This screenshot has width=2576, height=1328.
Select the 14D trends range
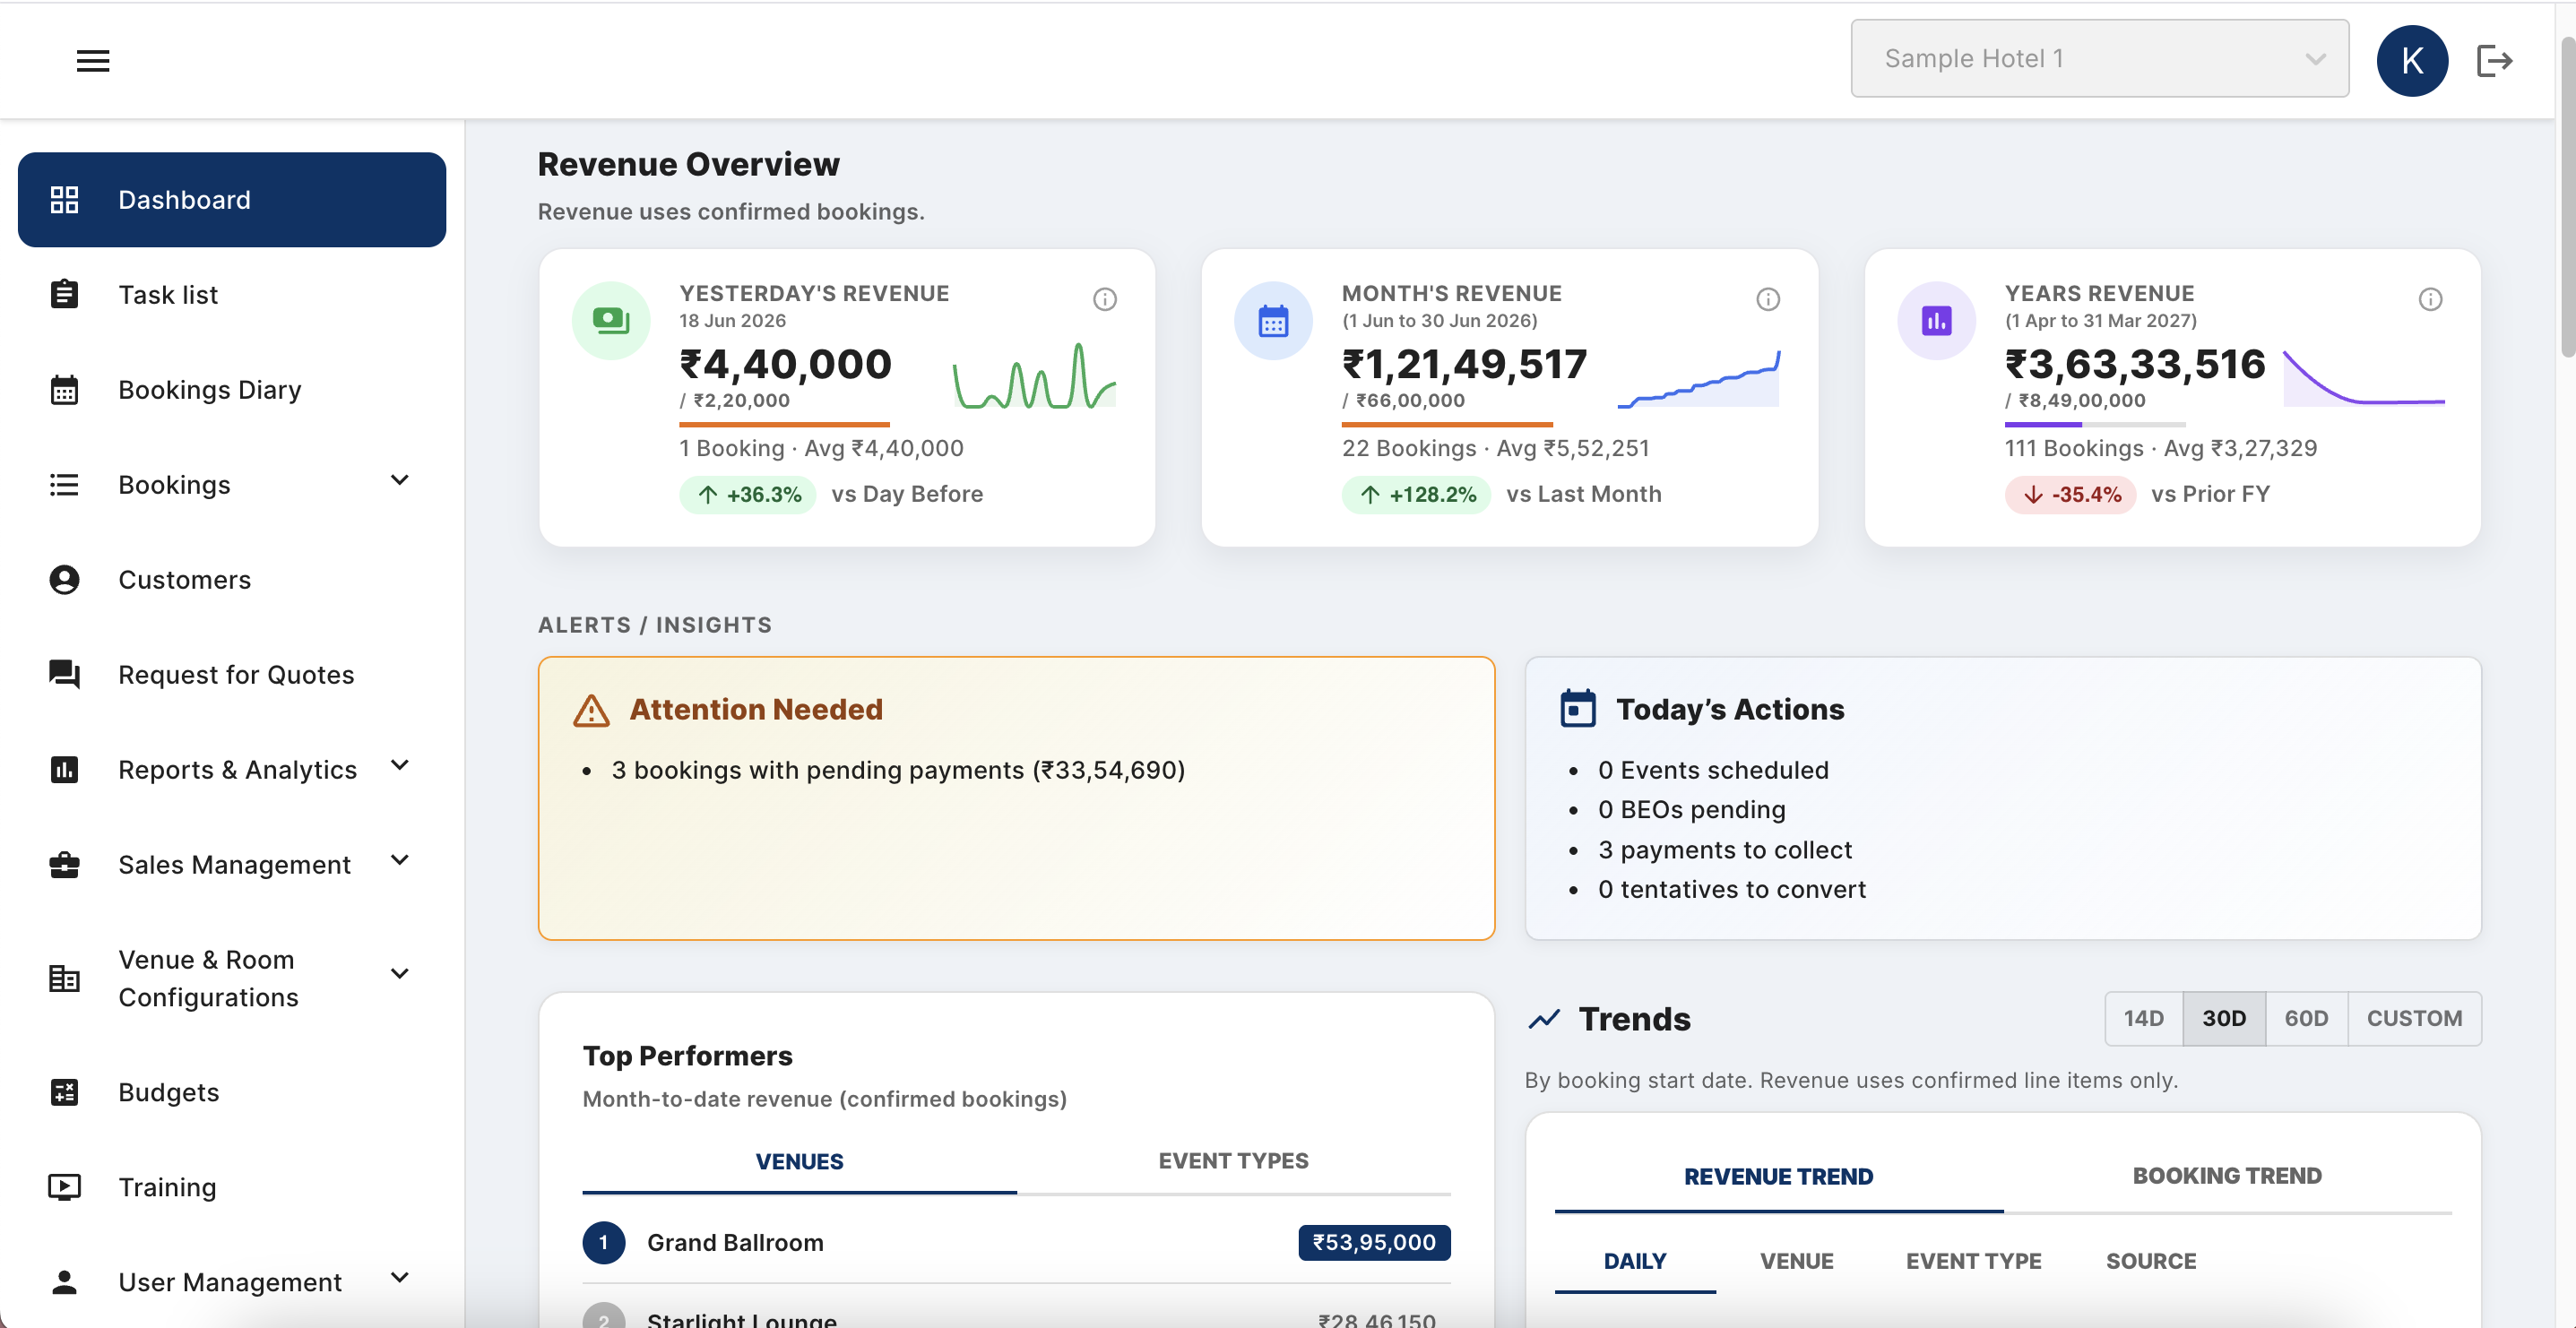[2143, 1018]
